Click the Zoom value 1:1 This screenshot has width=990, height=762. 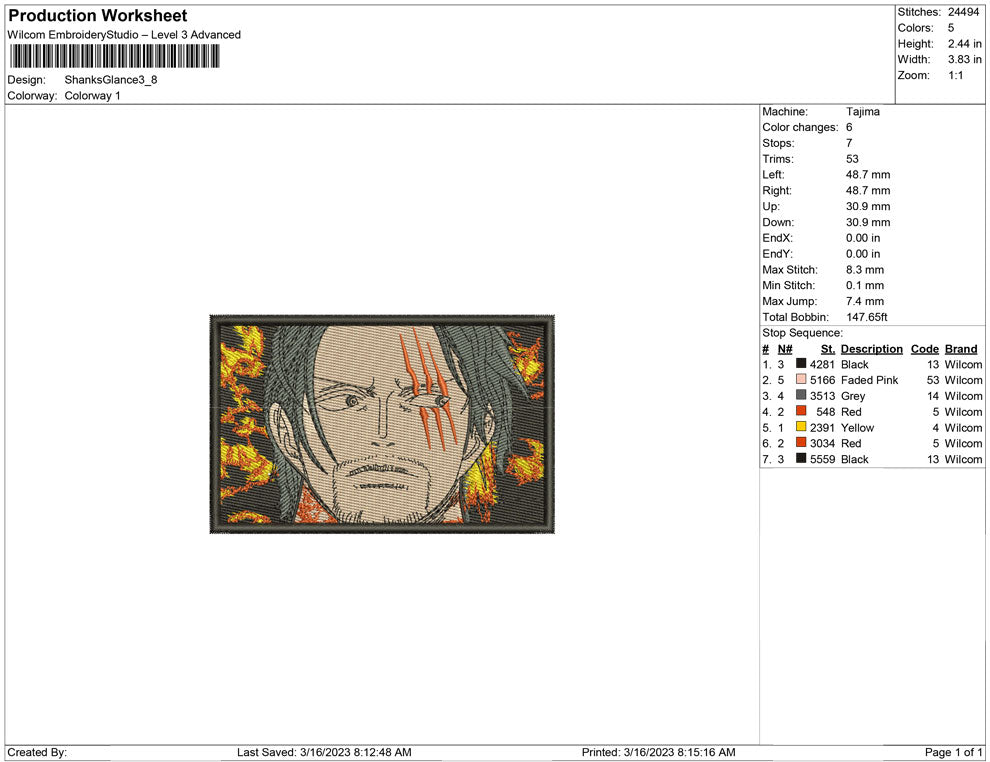pyautogui.click(x=956, y=75)
